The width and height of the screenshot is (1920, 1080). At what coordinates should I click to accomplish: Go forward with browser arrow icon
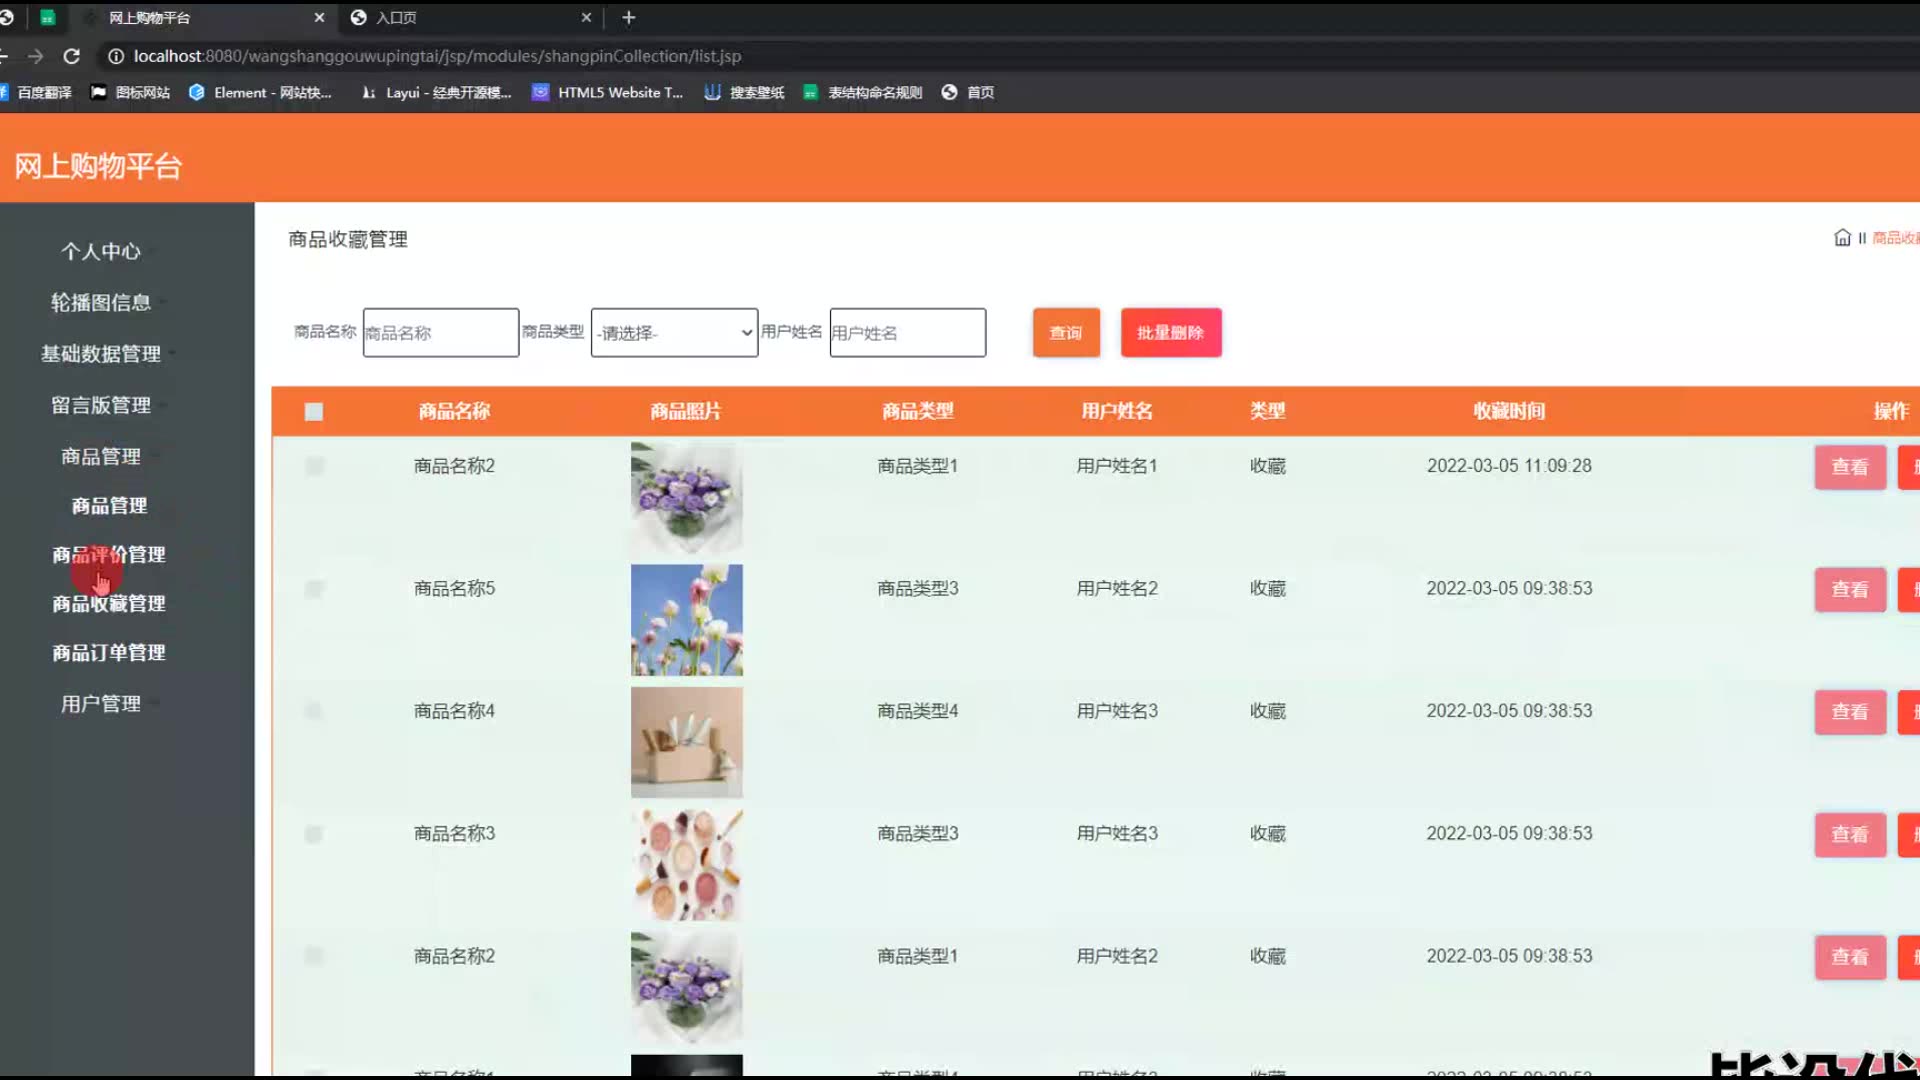coord(36,56)
